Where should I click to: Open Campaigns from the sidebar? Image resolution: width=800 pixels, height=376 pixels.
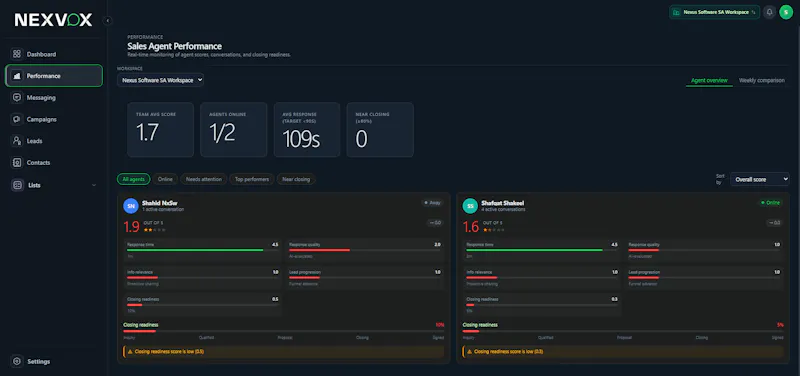54,119
